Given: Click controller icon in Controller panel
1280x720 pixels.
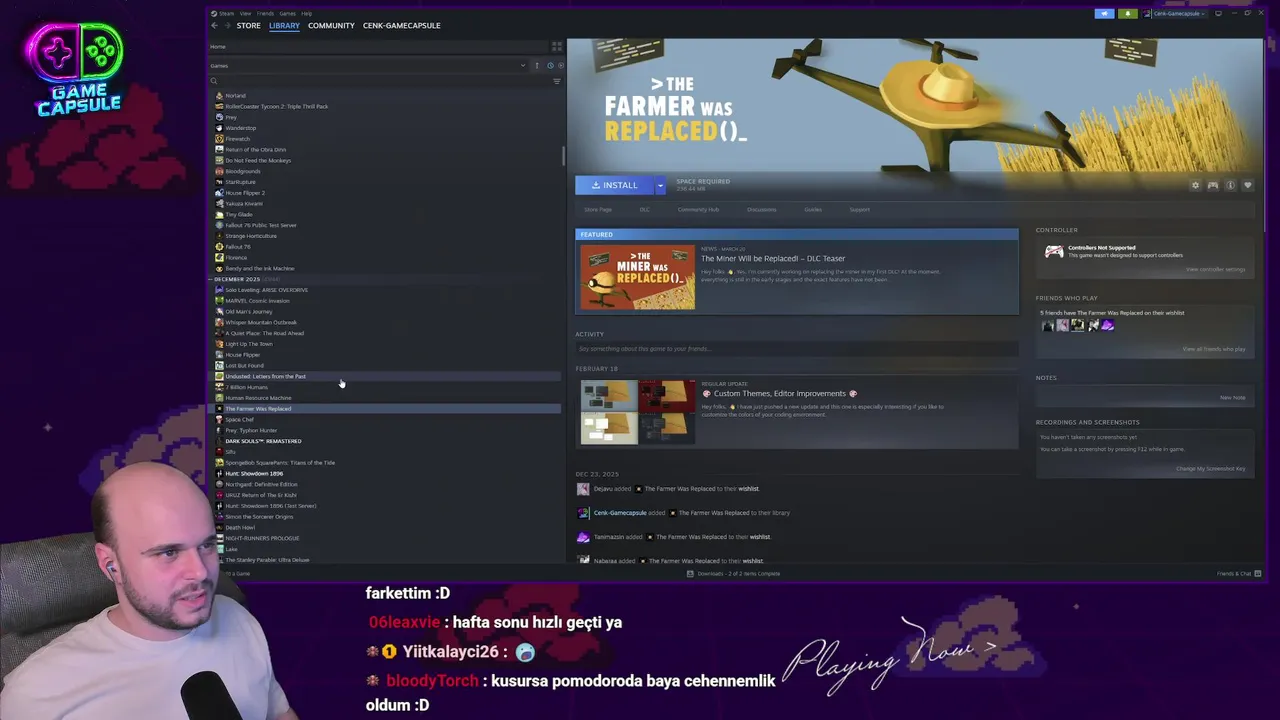Looking at the screenshot, I should point(1054,251).
